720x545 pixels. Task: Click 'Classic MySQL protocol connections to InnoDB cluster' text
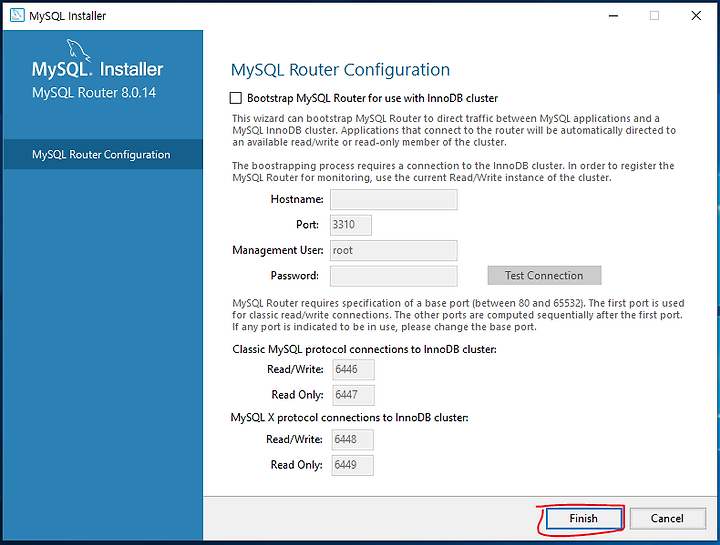click(x=365, y=349)
